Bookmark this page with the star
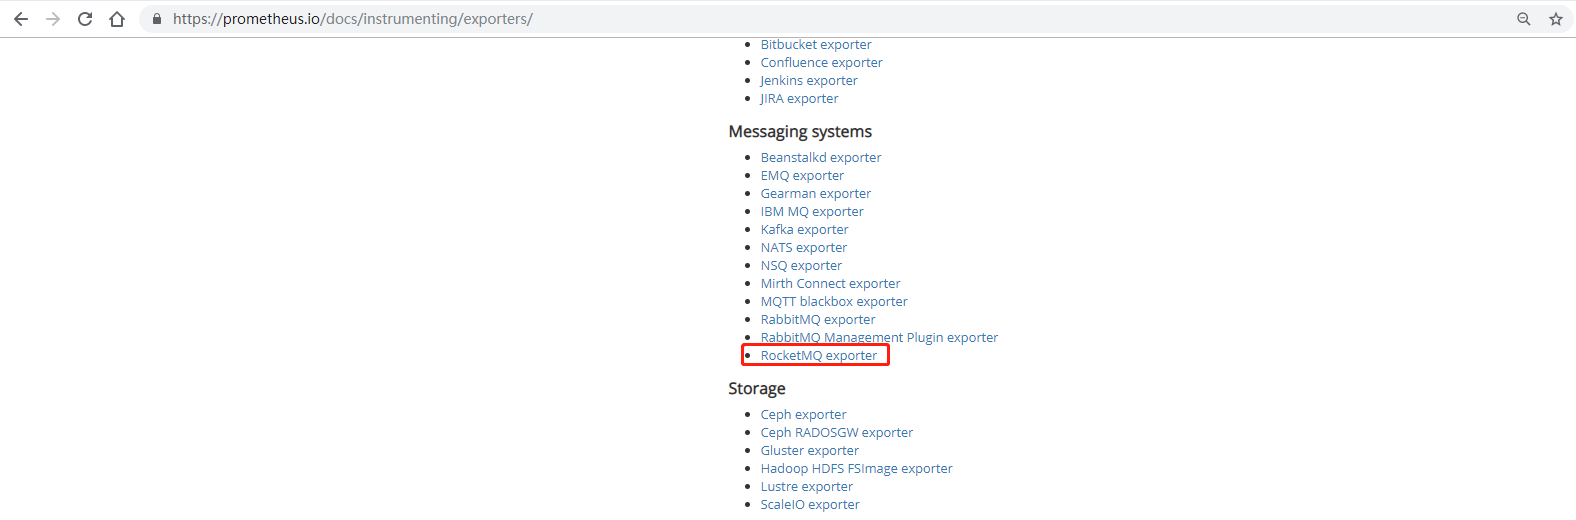The image size is (1576, 520). click(1556, 19)
